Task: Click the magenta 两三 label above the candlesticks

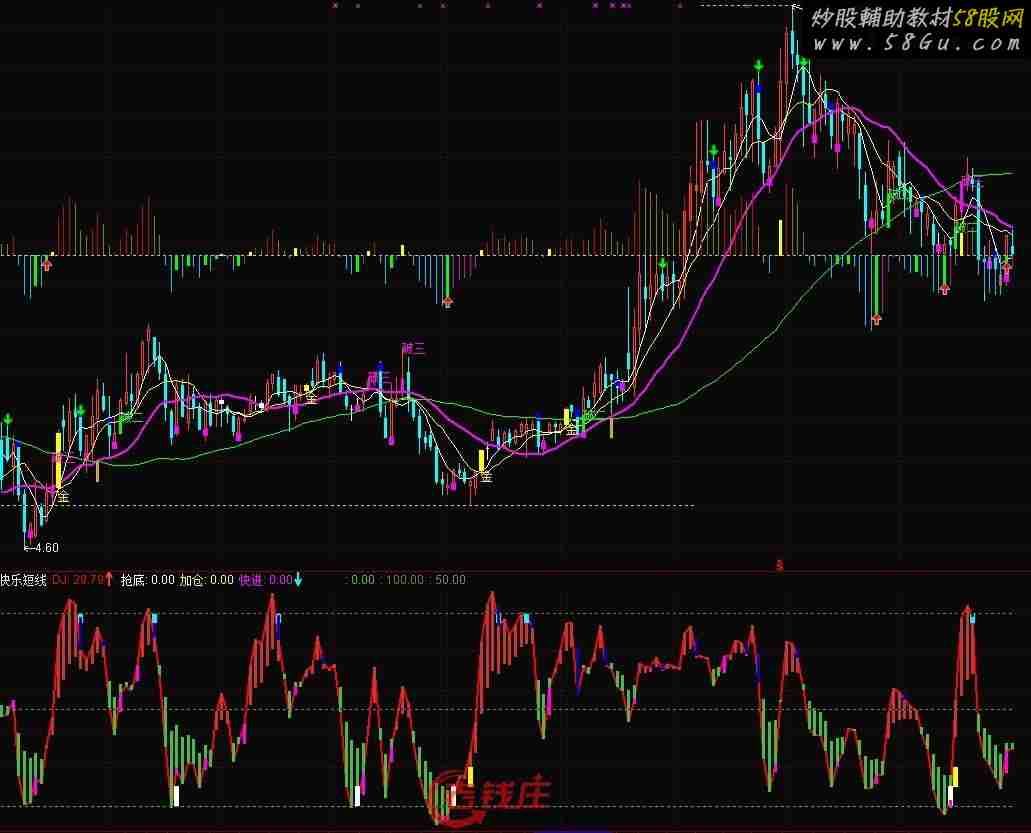Action: click(413, 348)
